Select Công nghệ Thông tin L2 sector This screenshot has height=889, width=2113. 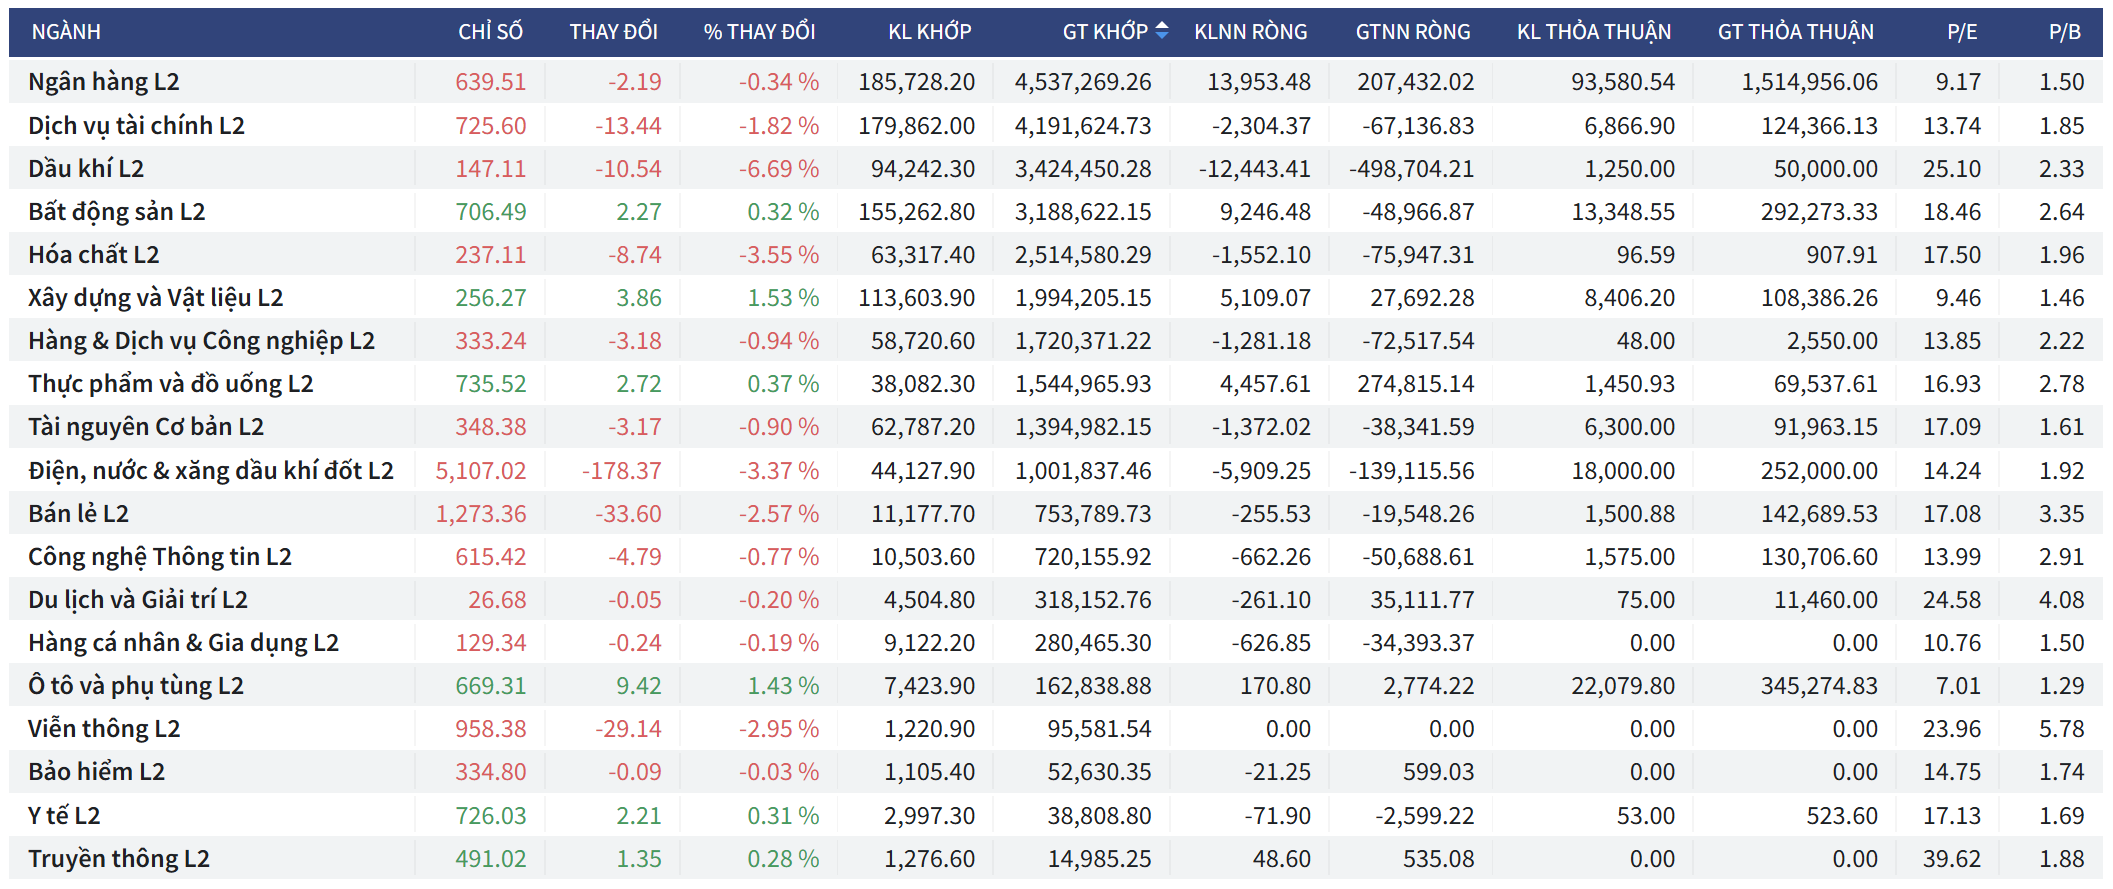point(160,557)
